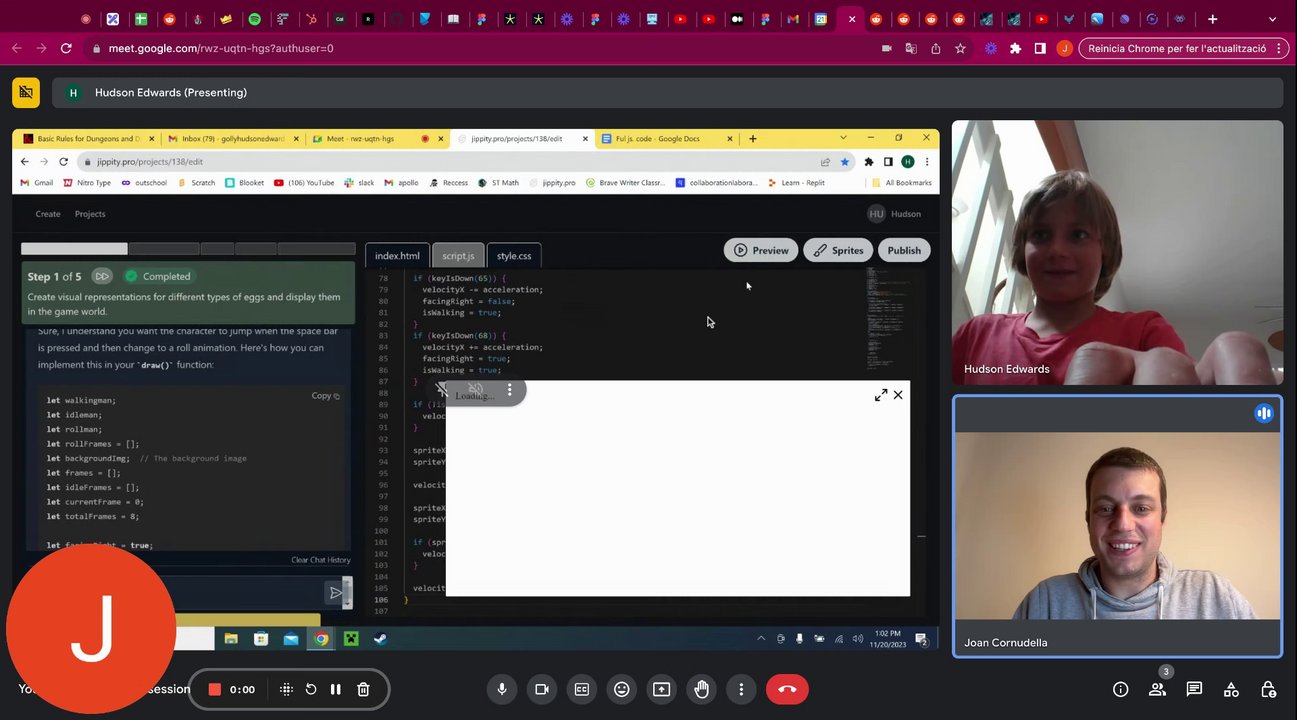This screenshot has width=1297, height=720.
Task: Open the Chrome extensions puzzle menu
Action: point(1015,48)
